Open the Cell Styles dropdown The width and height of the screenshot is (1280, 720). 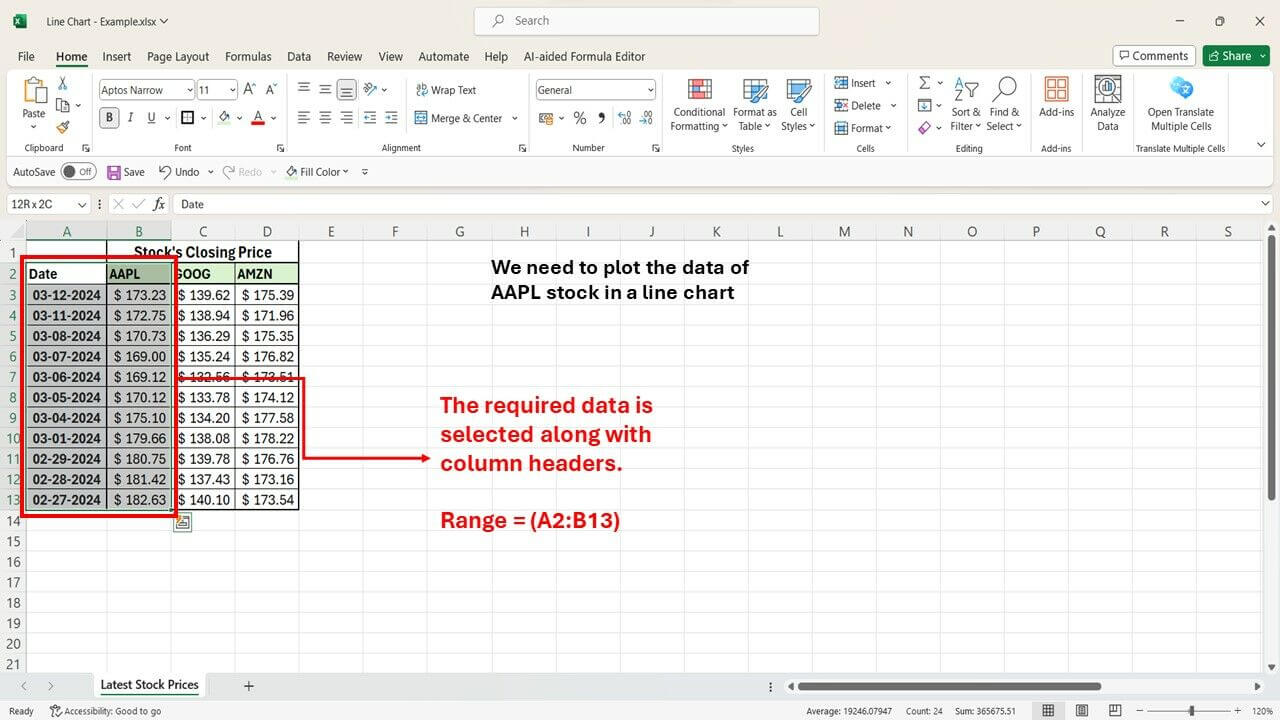[798, 104]
